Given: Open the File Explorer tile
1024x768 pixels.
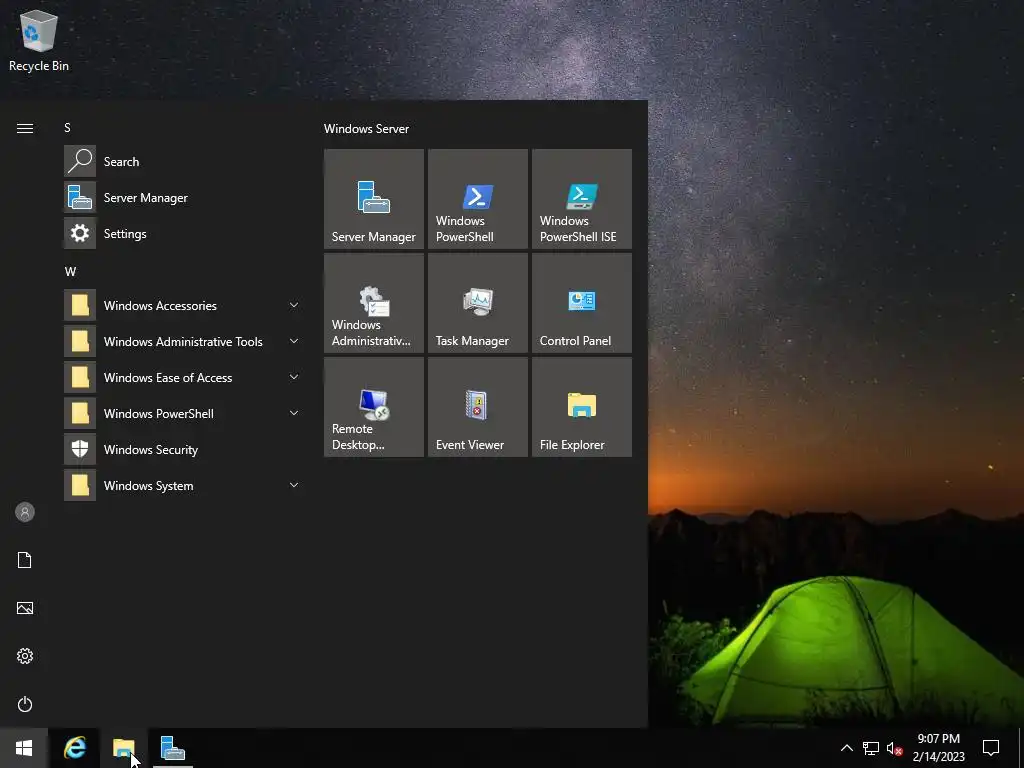Looking at the screenshot, I should point(581,406).
